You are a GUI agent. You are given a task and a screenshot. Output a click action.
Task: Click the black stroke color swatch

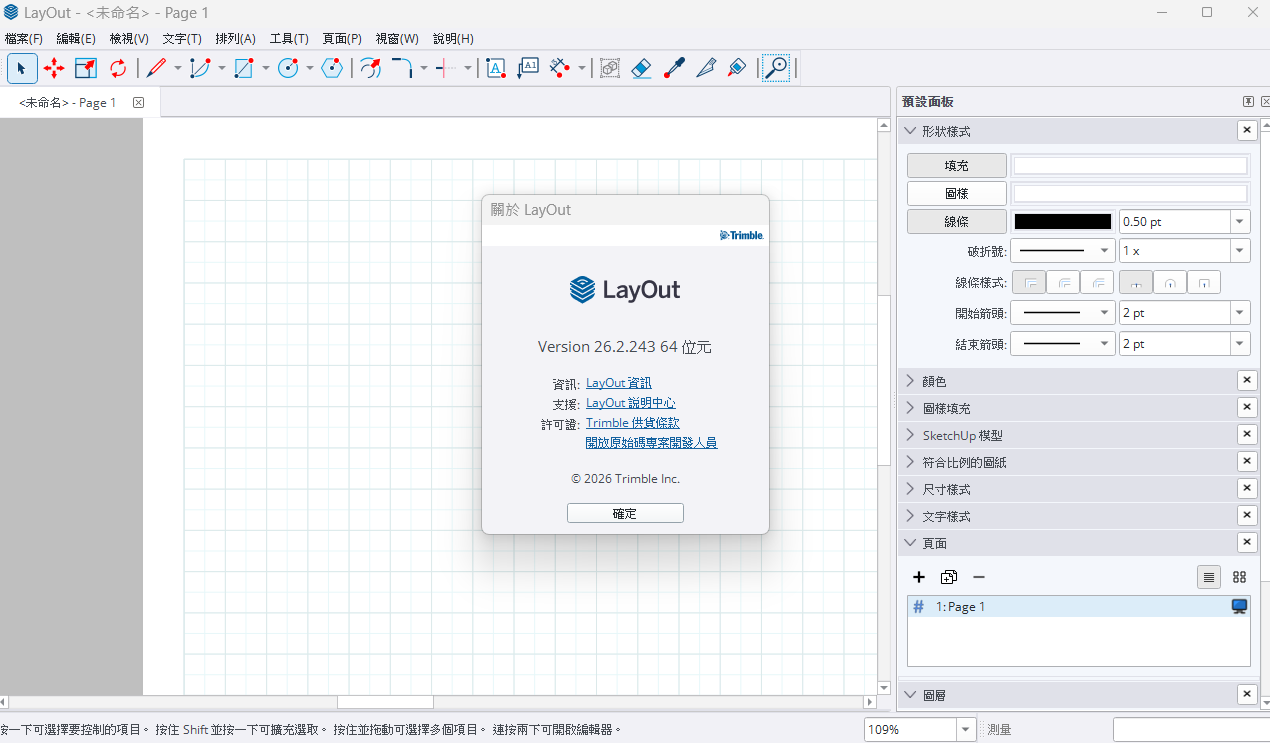coord(1063,222)
